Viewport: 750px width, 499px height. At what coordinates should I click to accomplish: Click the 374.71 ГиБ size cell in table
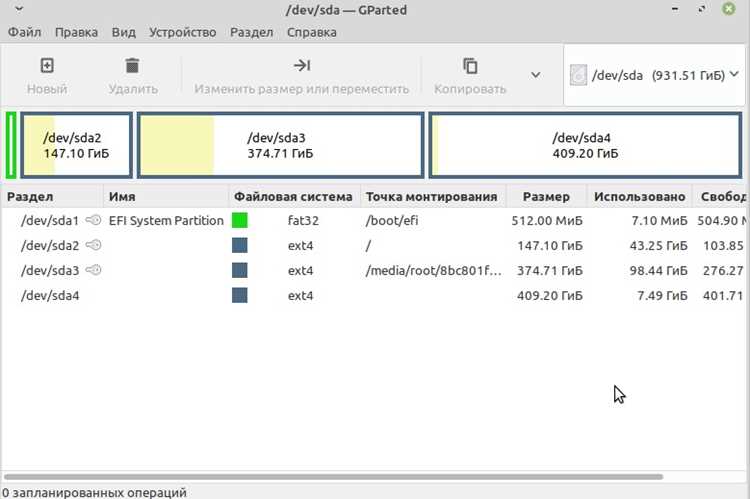click(550, 270)
